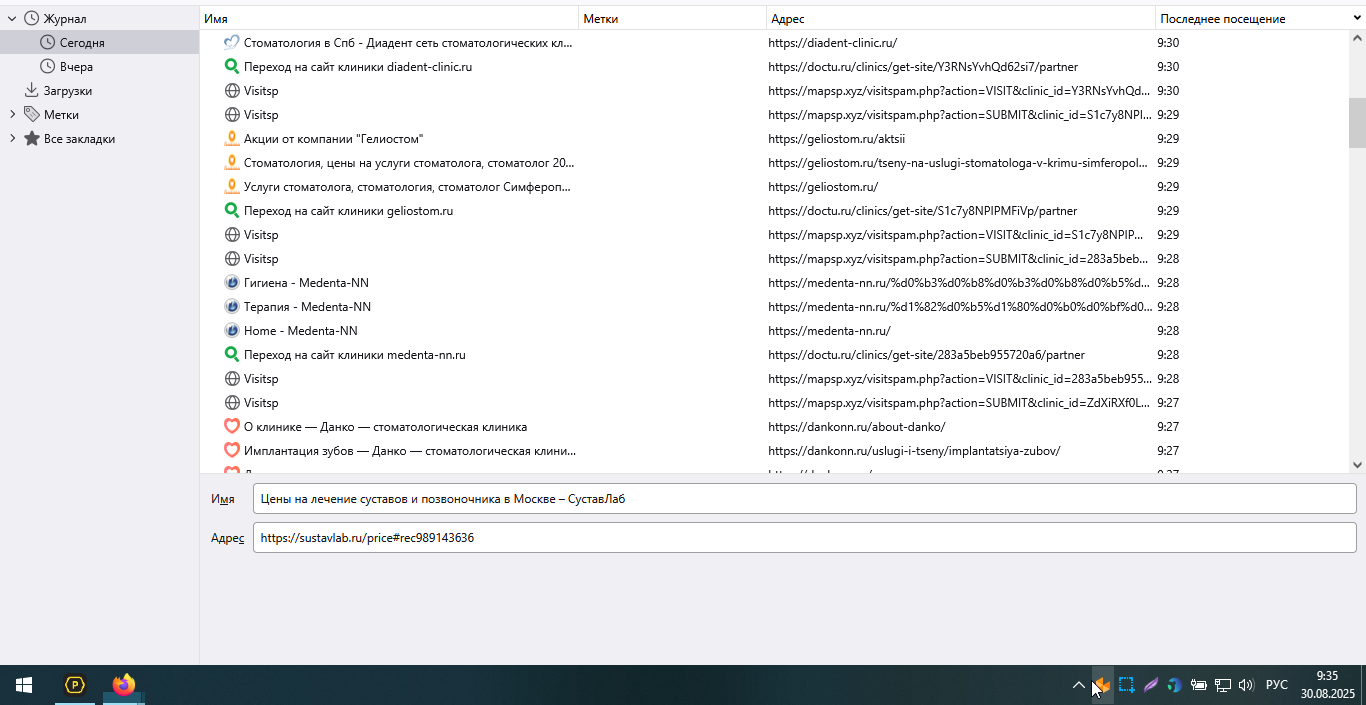Click the scrollbar up arrow of list
The width and height of the screenshot is (1366, 705).
click(1357, 37)
